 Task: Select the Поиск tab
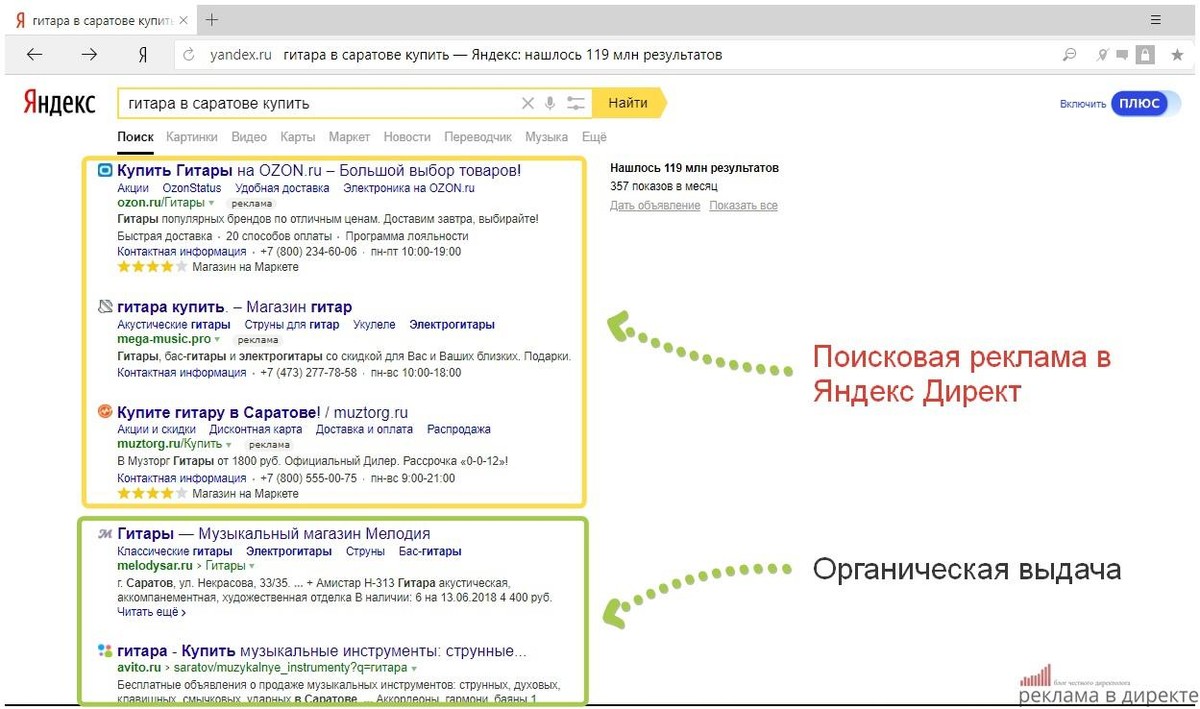135,137
